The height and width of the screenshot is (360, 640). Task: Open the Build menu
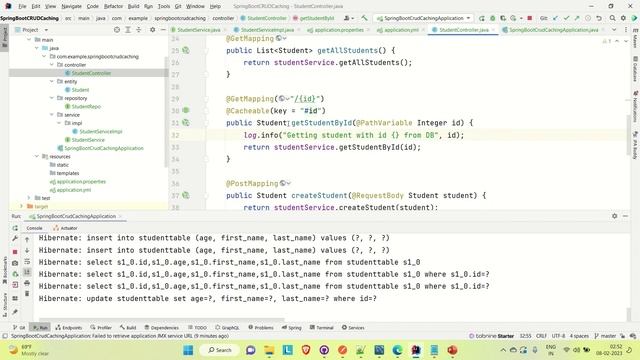click(x=133, y=6)
